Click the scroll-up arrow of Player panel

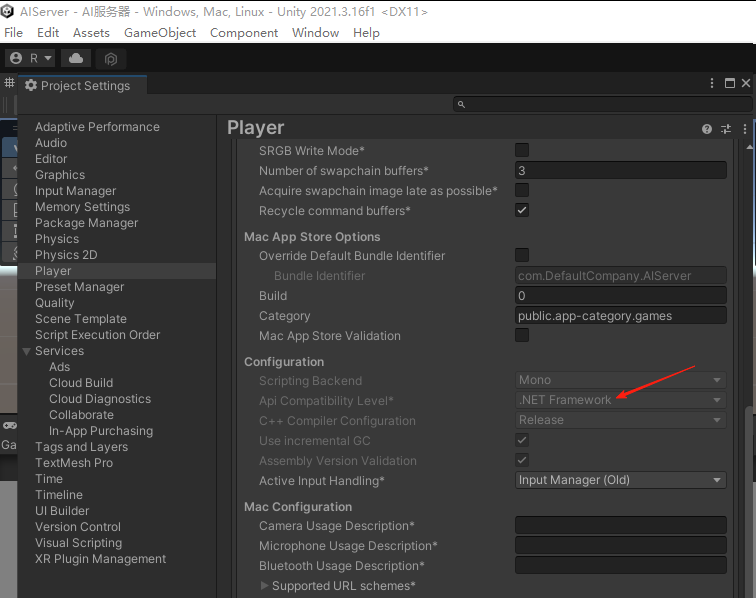coord(749,147)
